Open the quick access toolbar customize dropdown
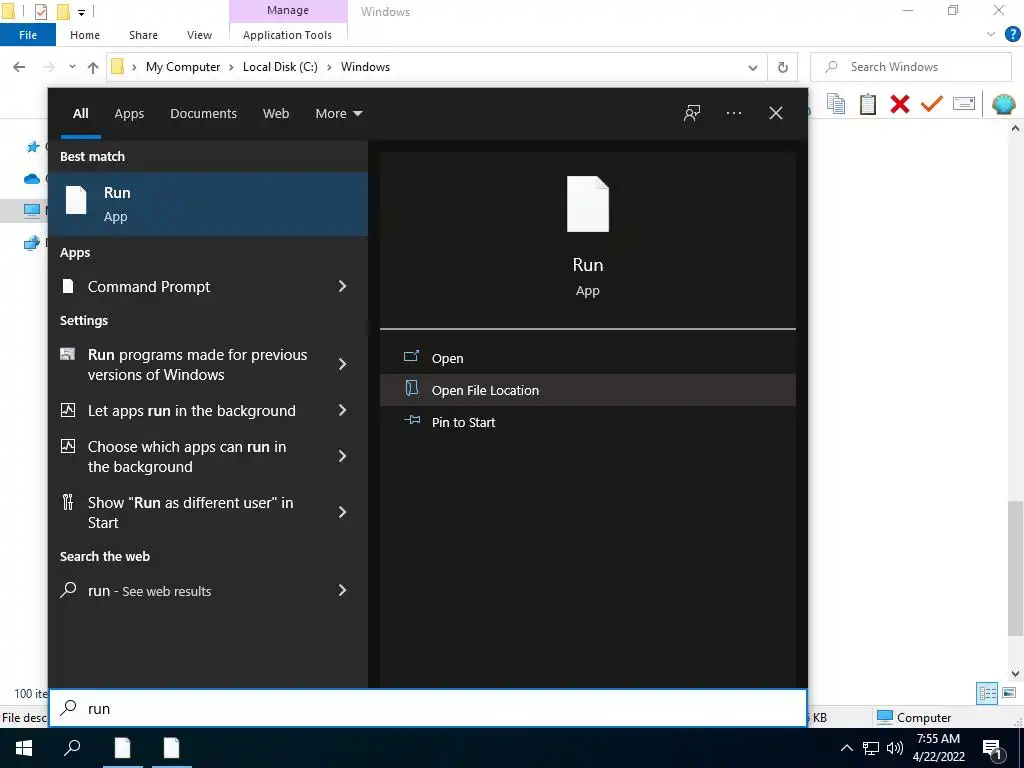This screenshot has height=768, width=1024. coord(81,12)
